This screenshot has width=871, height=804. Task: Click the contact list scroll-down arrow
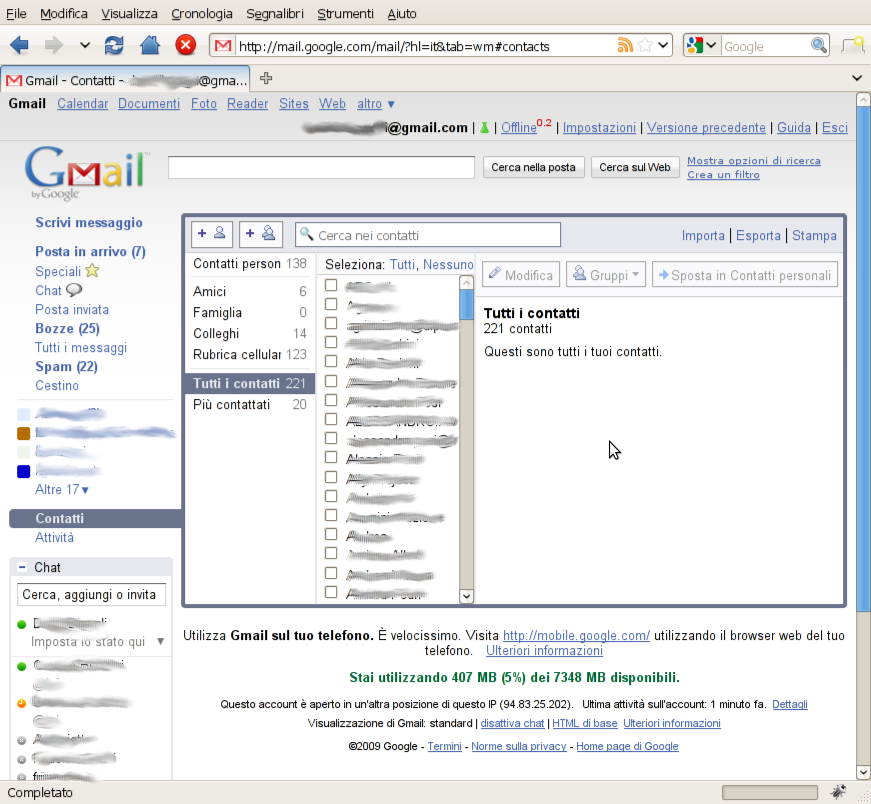(467, 596)
